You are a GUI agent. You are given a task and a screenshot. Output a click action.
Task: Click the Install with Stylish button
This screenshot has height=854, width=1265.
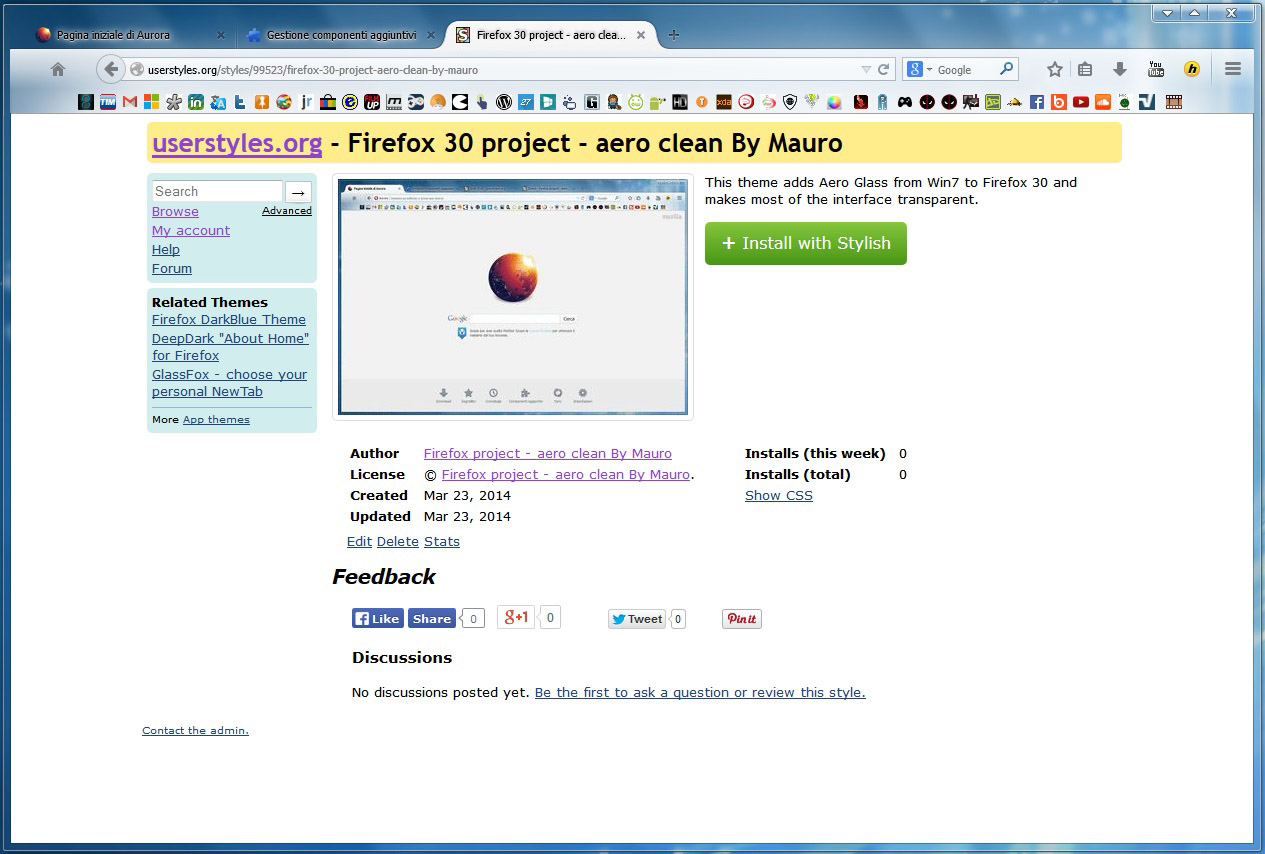tap(806, 243)
